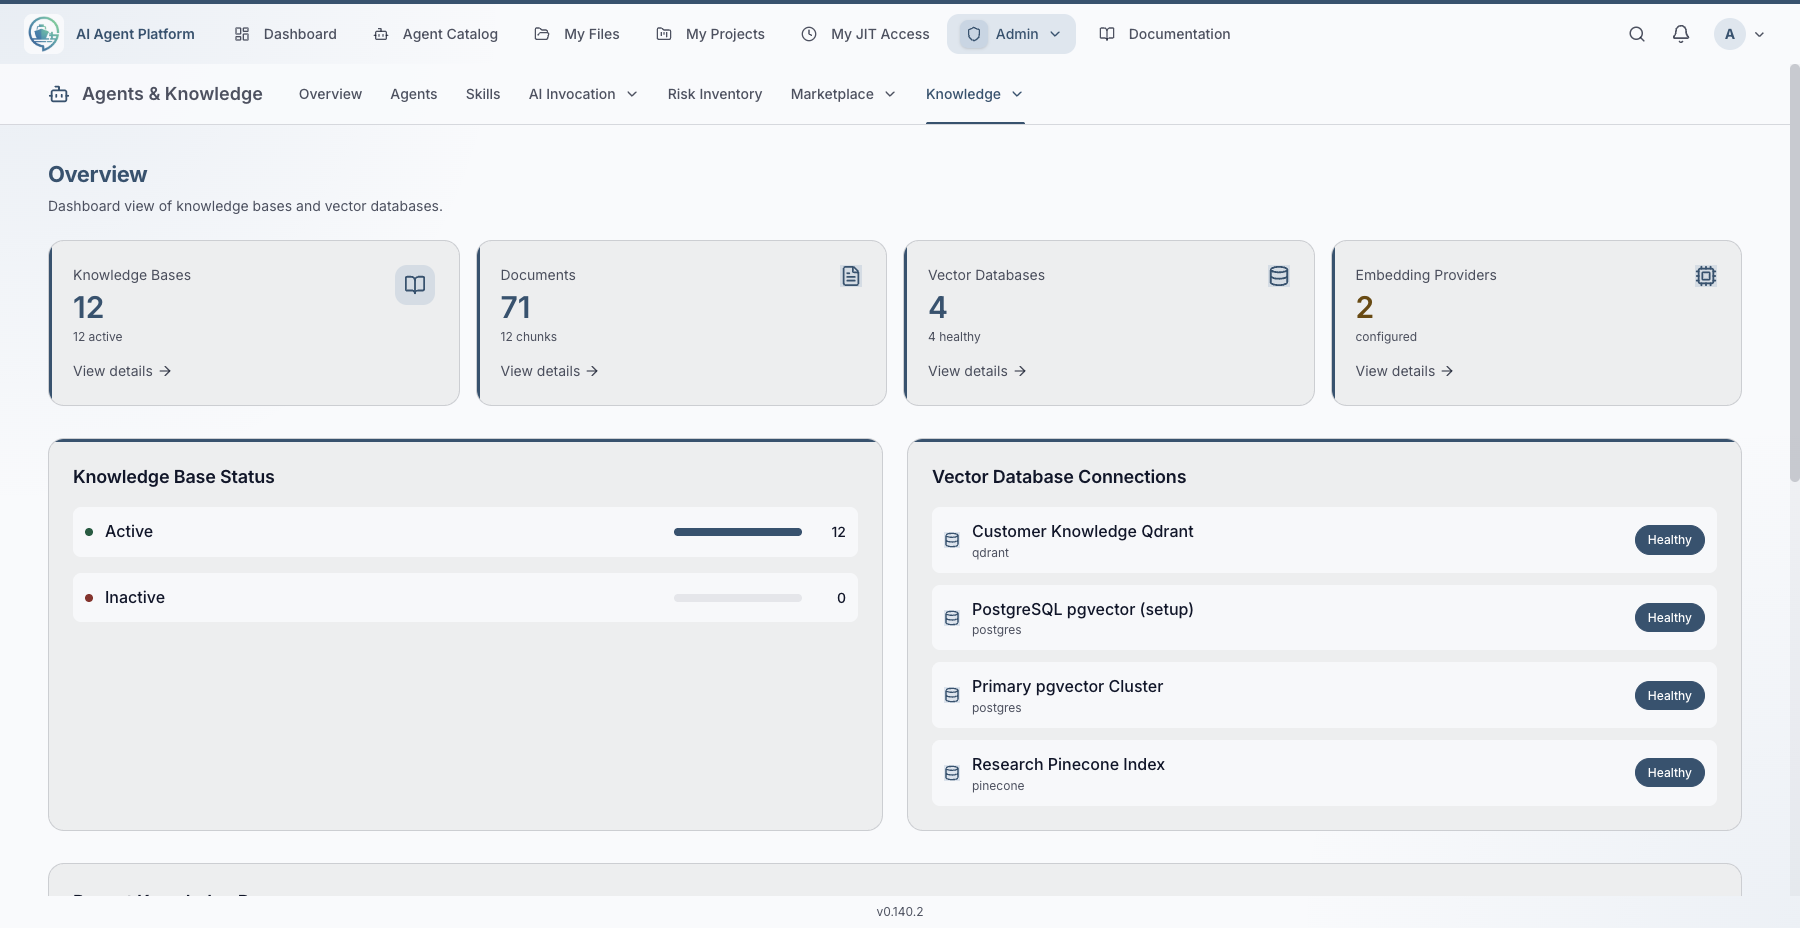This screenshot has height=928, width=1800.
Task: Switch to the Agents tab
Action: [414, 94]
